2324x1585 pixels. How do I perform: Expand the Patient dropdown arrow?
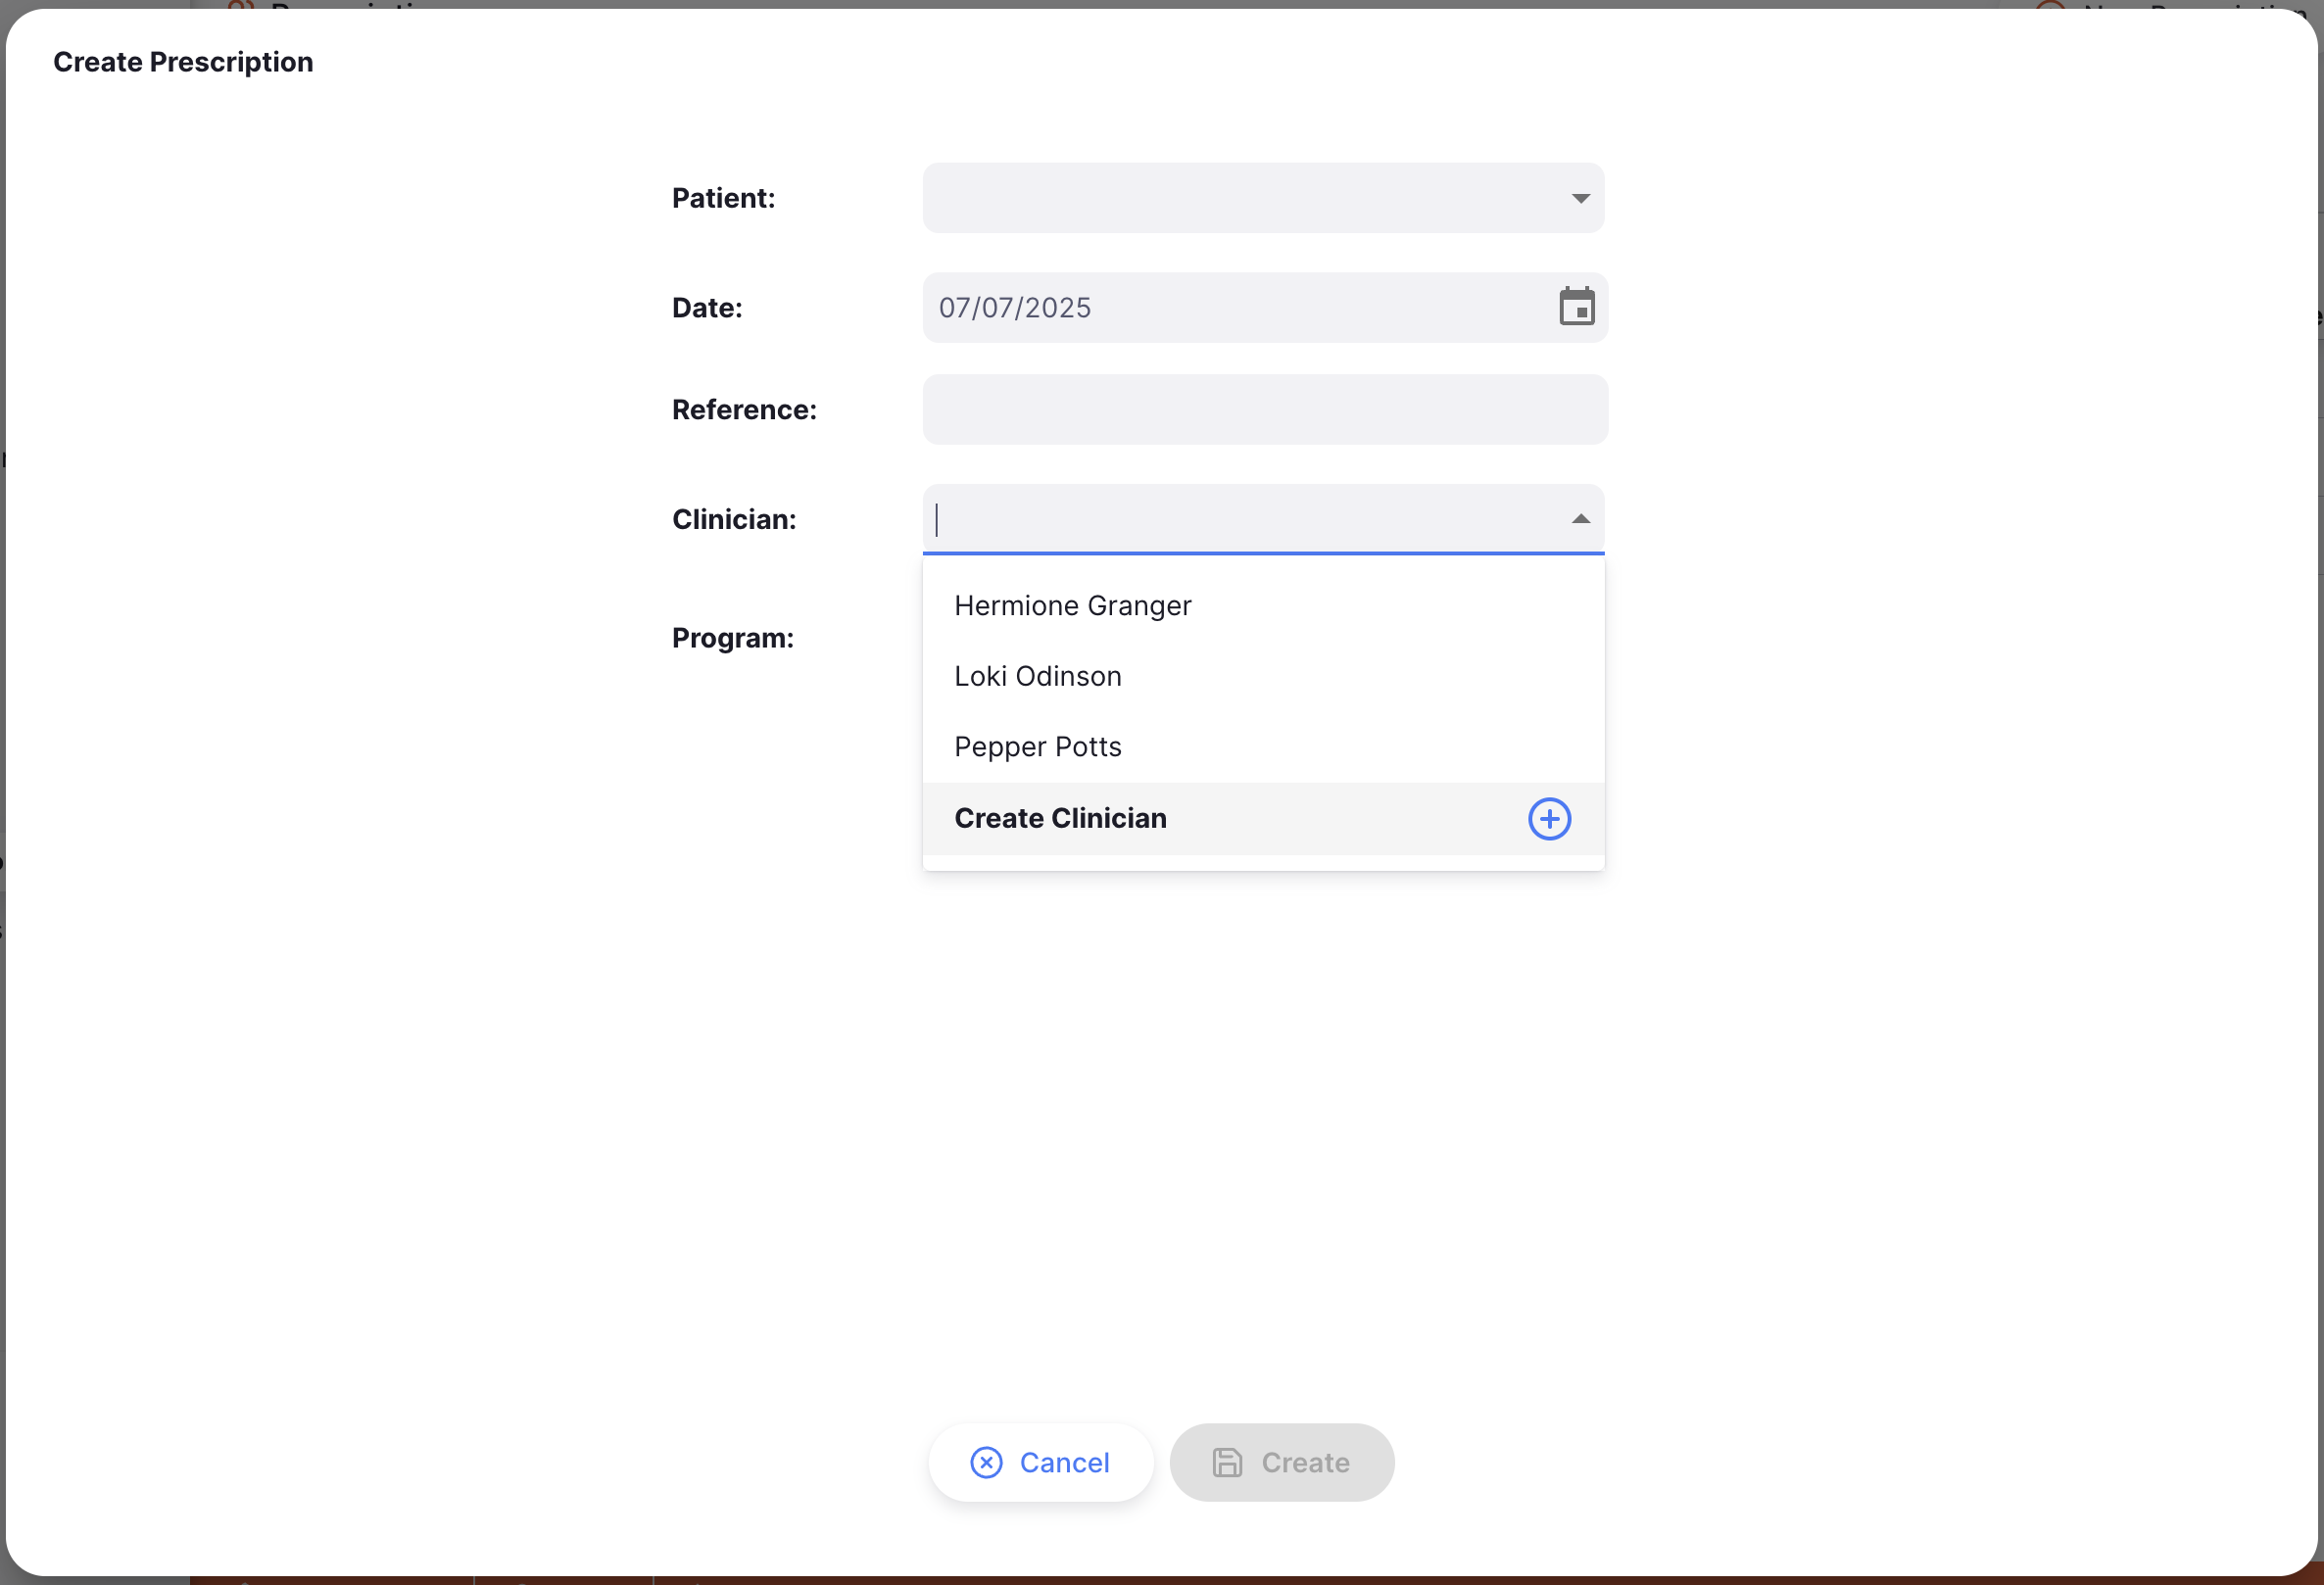[1580, 199]
